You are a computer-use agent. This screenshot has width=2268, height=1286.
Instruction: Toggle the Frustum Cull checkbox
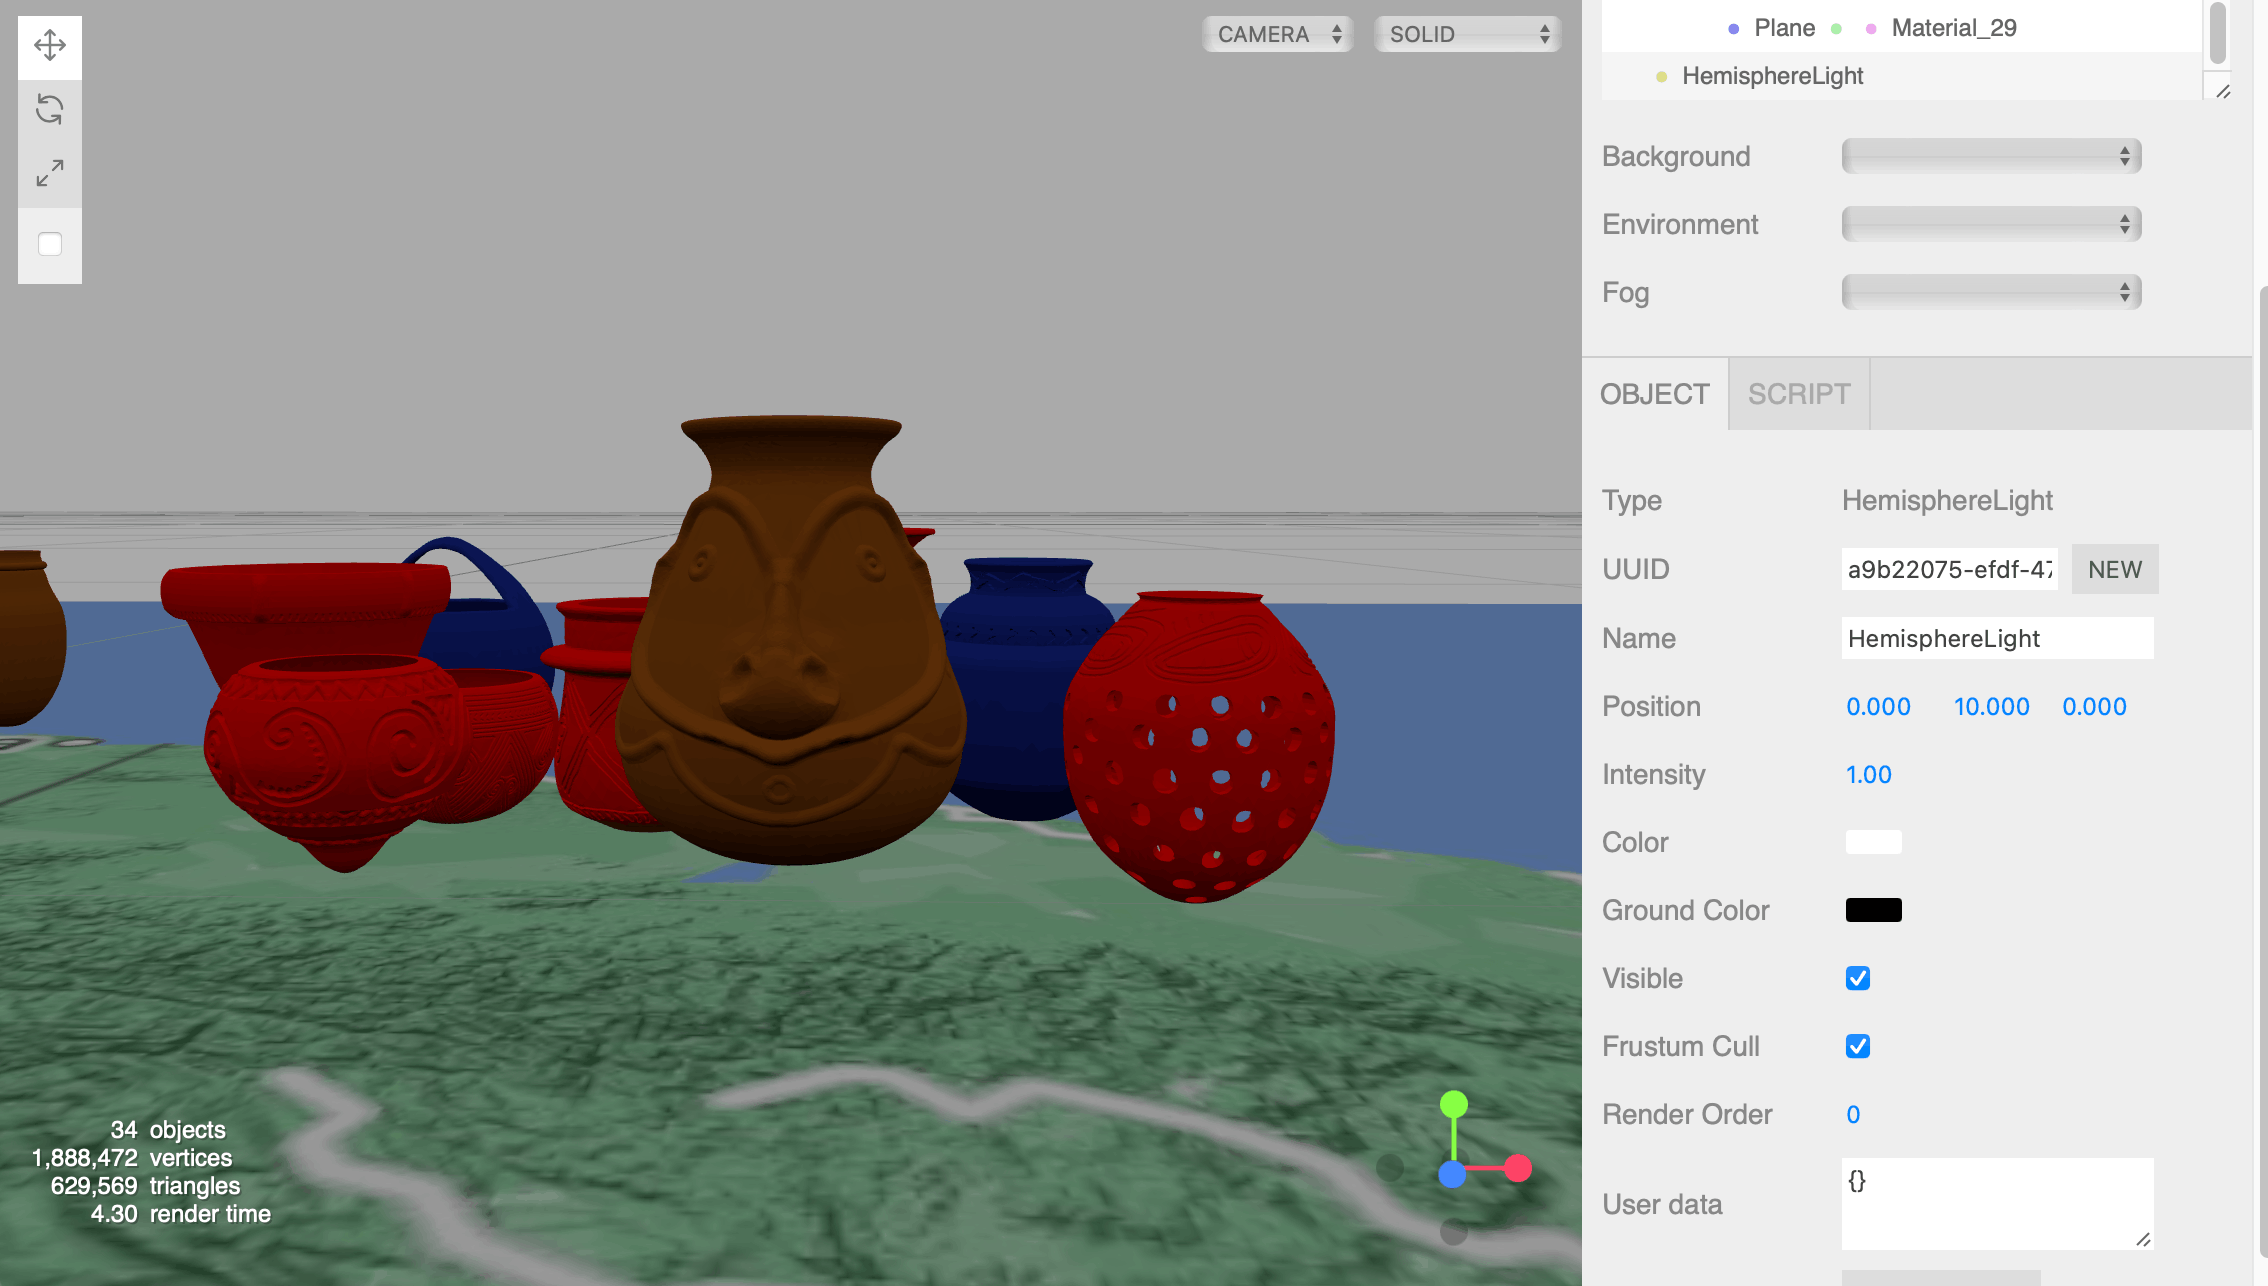1858,1046
